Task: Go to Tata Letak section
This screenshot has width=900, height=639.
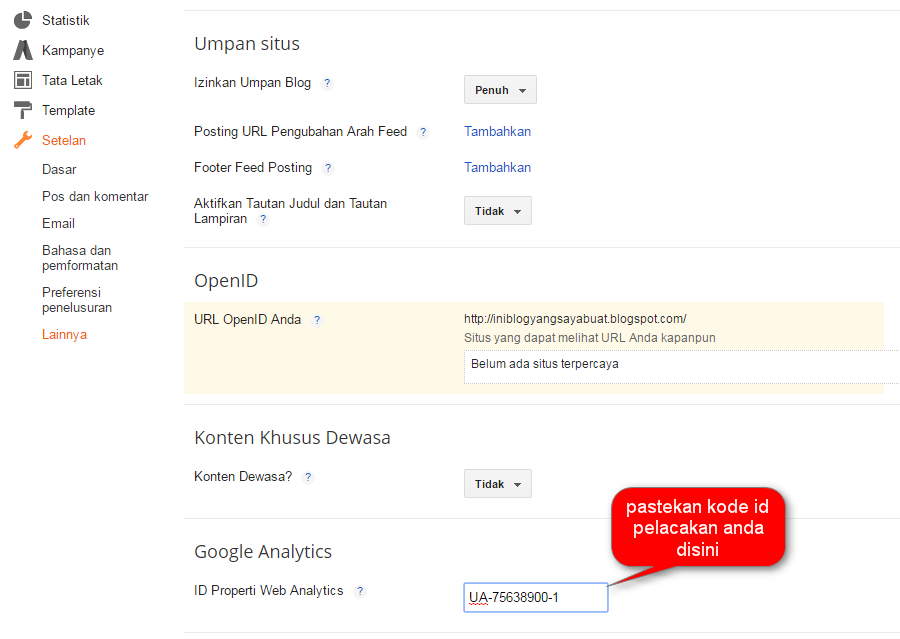Action: (x=72, y=80)
